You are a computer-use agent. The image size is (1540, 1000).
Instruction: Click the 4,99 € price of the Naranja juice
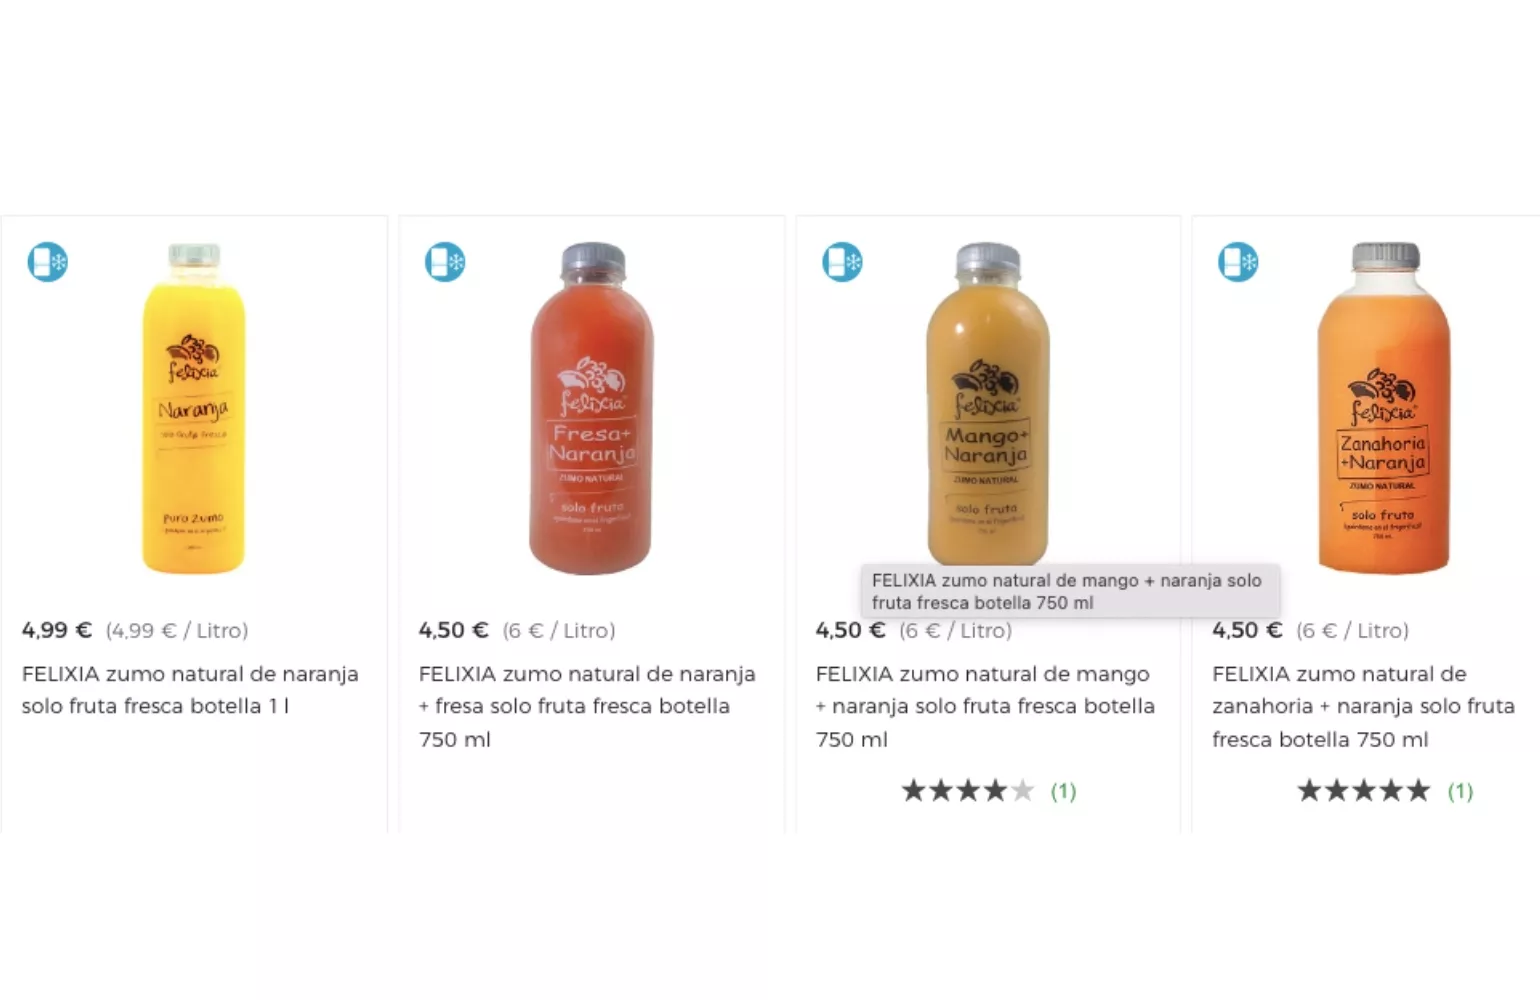coord(57,630)
